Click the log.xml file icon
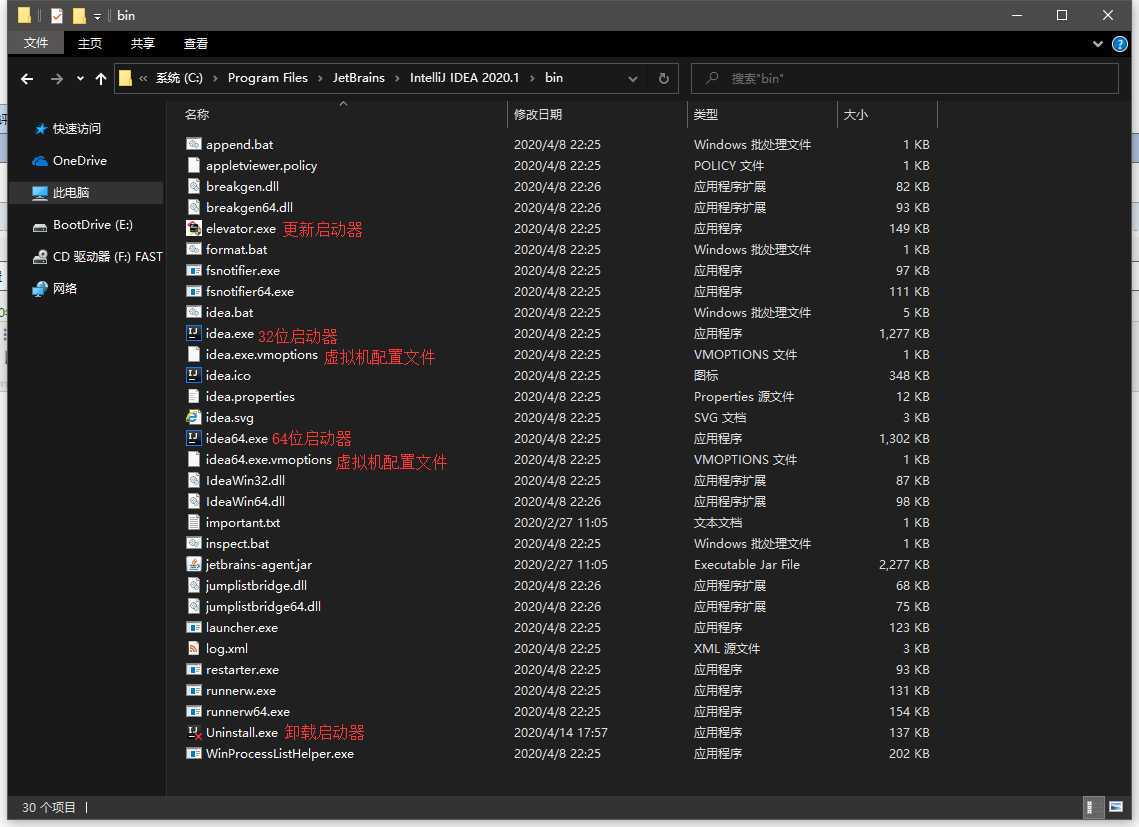 click(x=193, y=648)
